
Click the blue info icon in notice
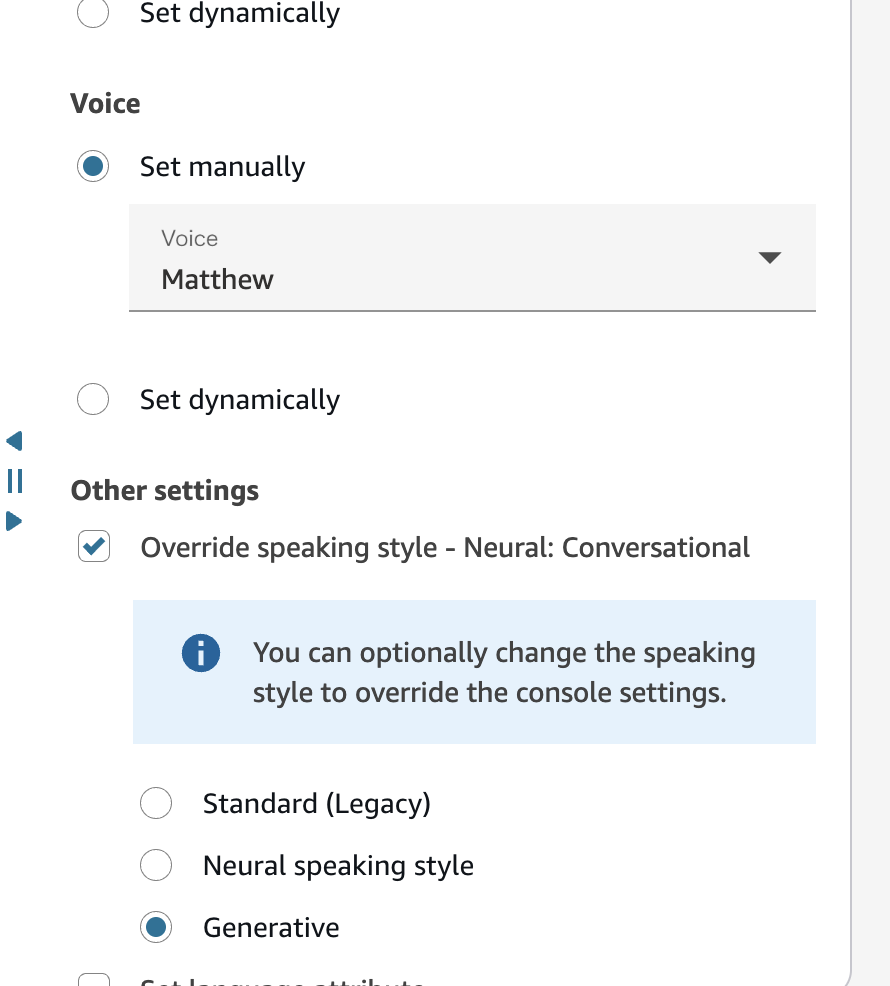(200, 654)
